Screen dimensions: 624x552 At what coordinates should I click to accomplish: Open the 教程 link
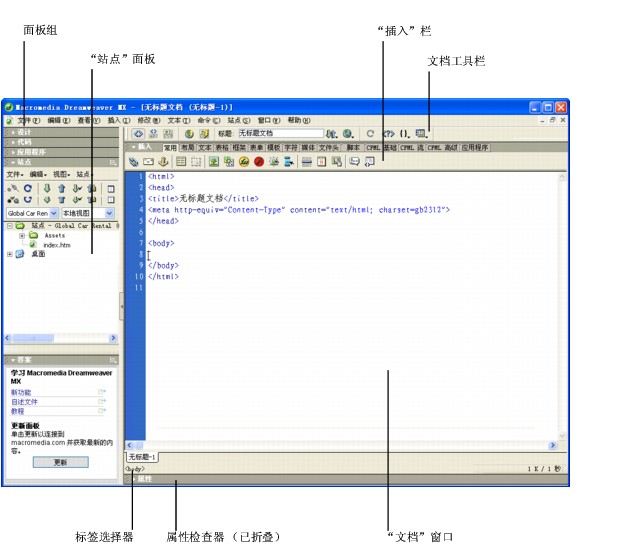18,412
